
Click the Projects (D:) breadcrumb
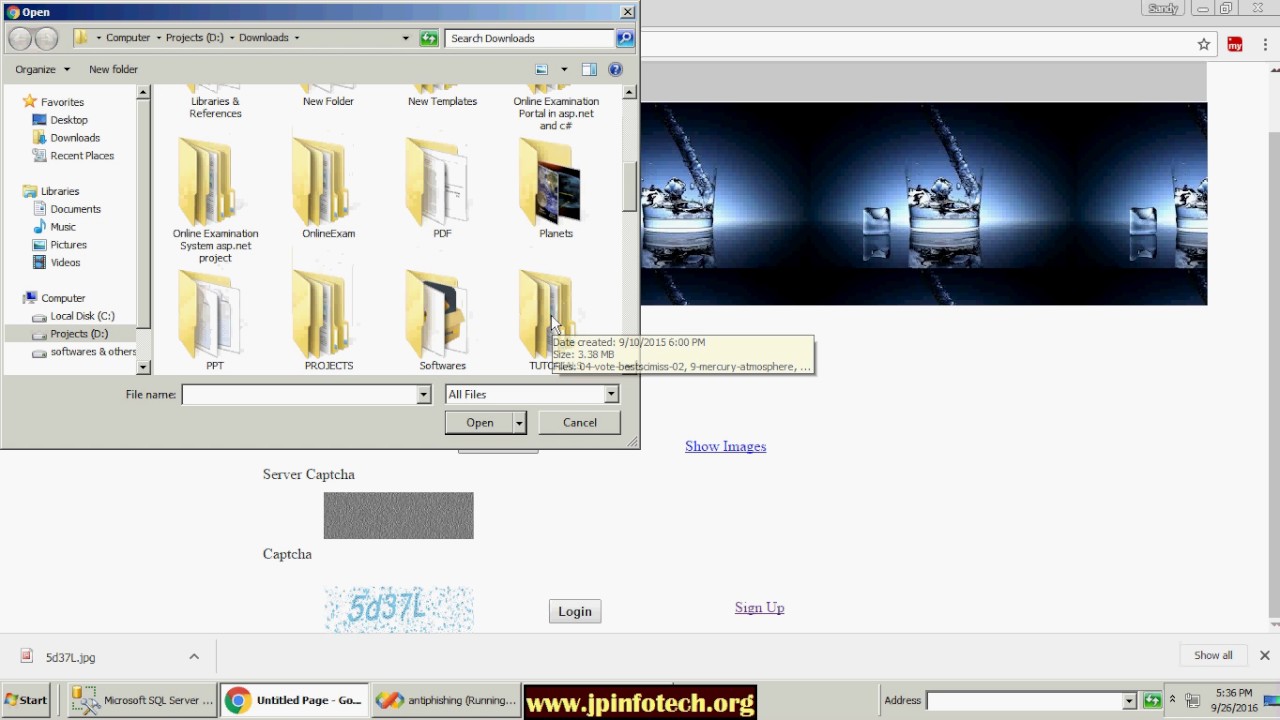[x=195, y=38]
